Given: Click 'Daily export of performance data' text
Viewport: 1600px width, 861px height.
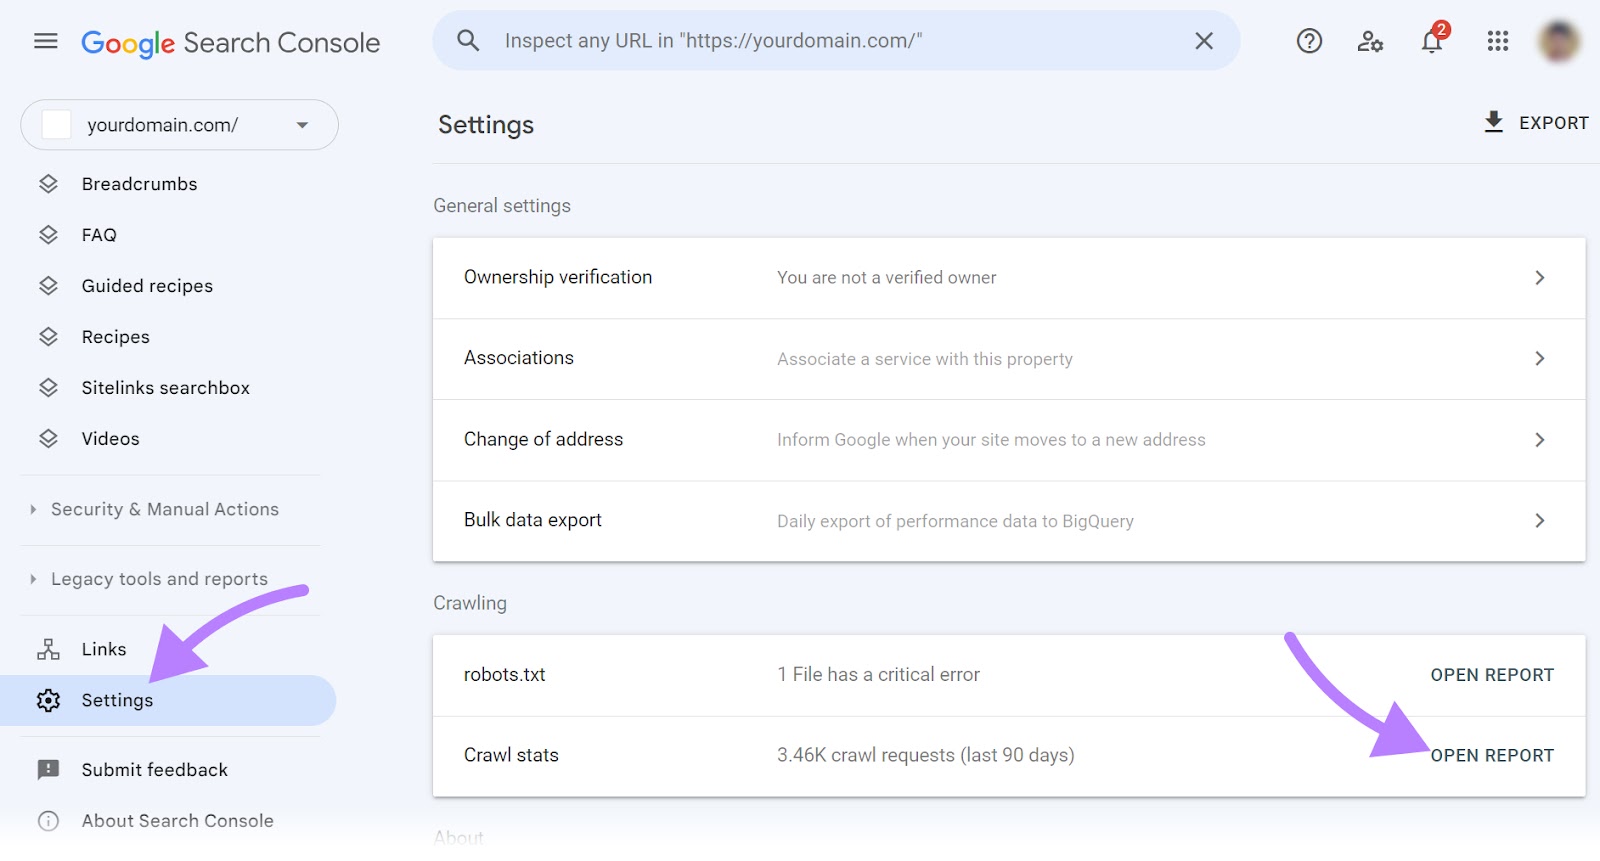Looking at the screenshot, I should [955, 521].
